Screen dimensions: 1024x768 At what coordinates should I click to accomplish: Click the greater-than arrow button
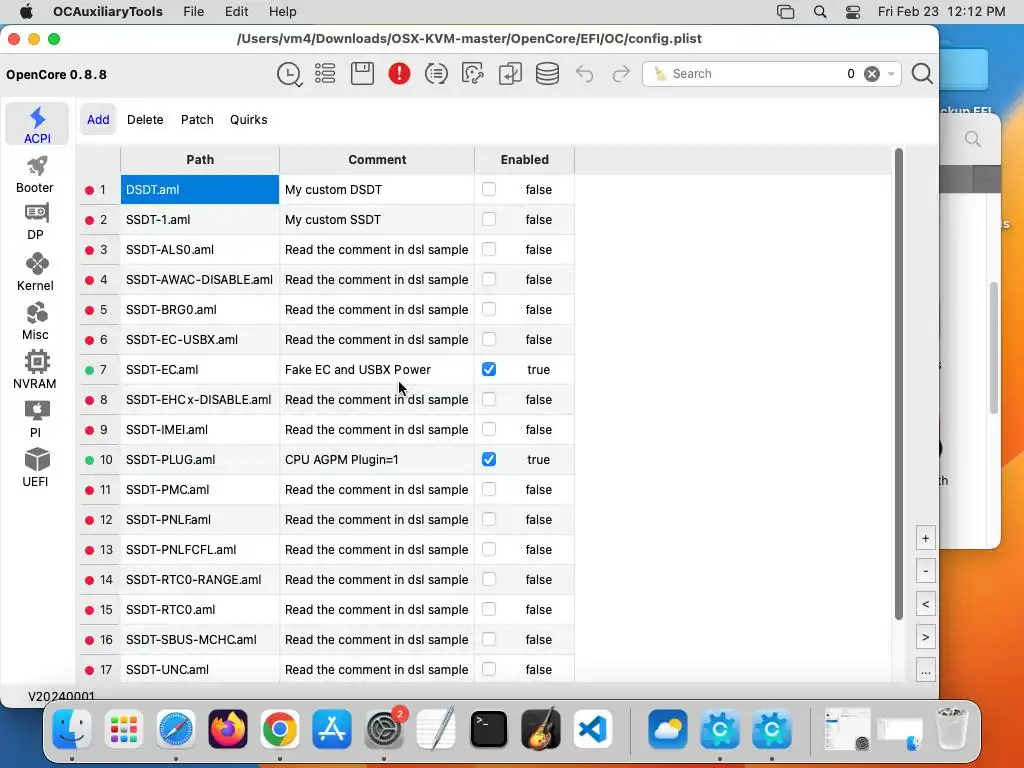coord(925,637)
